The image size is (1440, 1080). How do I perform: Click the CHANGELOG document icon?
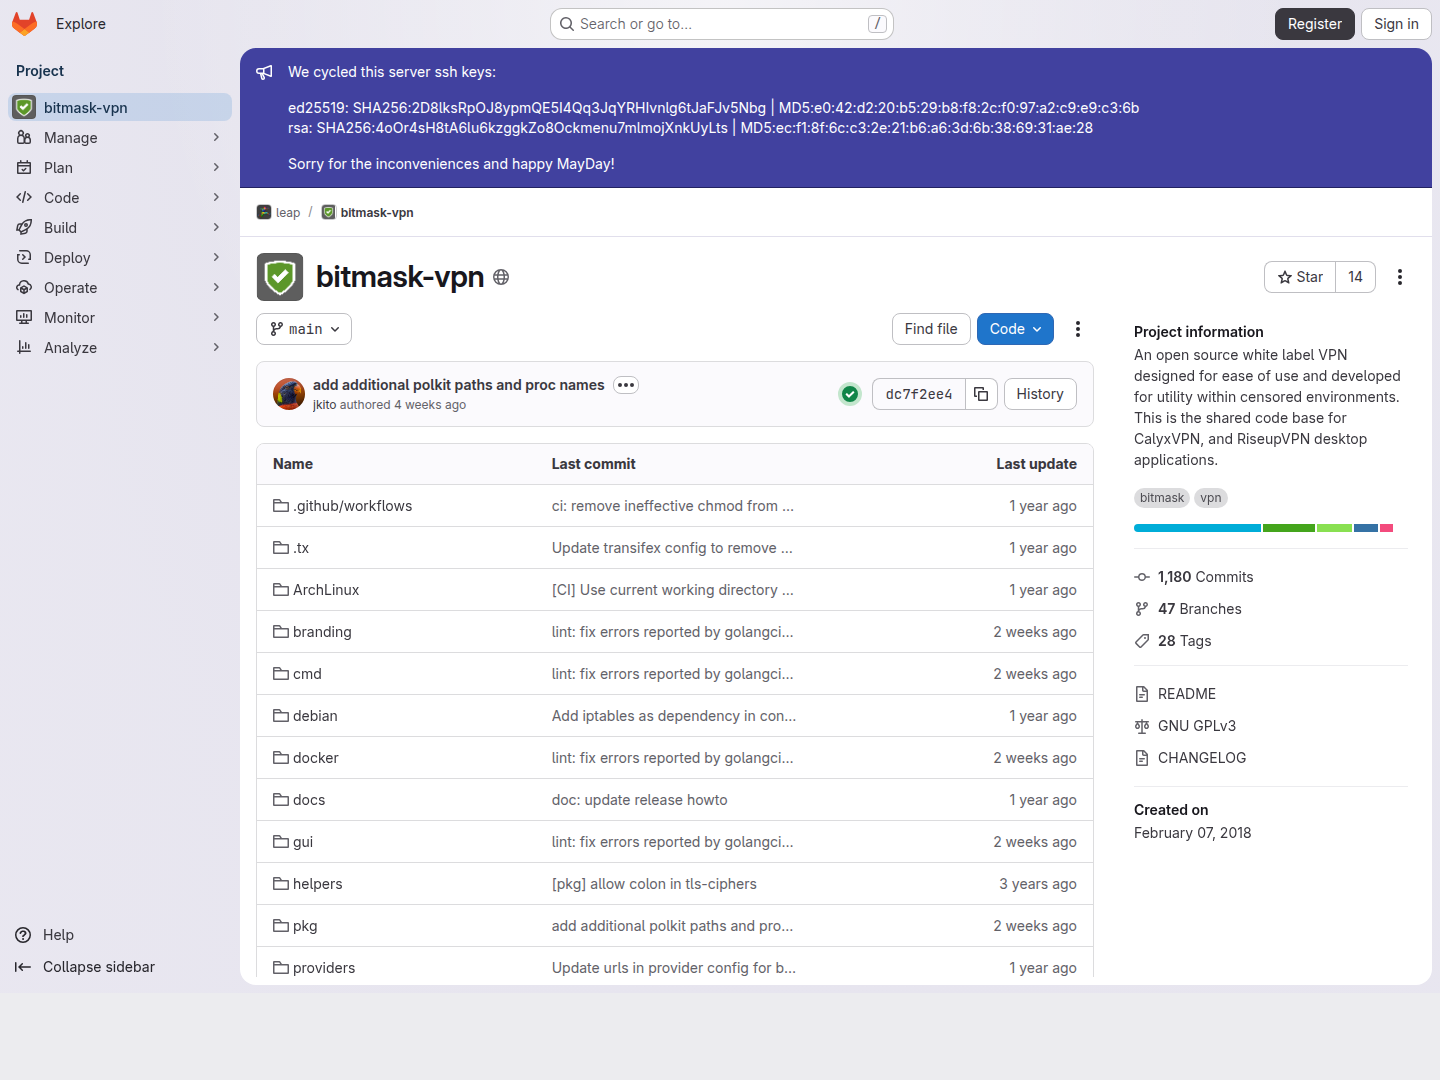point(1142,758)
